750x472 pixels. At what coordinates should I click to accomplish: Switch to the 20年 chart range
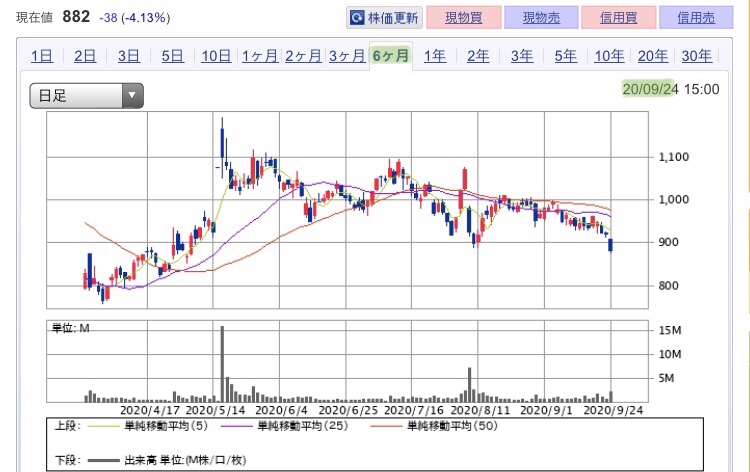(653, 56)
